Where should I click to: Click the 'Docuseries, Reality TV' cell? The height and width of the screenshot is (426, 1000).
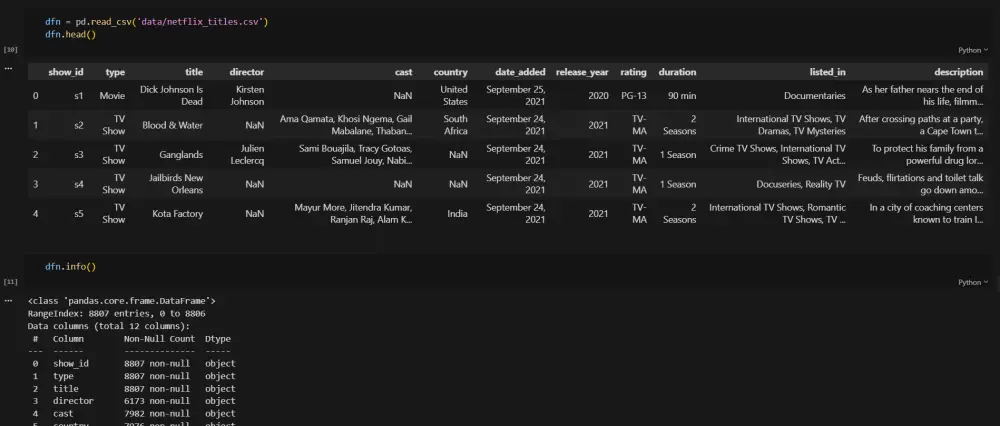(x=800, y=184)
